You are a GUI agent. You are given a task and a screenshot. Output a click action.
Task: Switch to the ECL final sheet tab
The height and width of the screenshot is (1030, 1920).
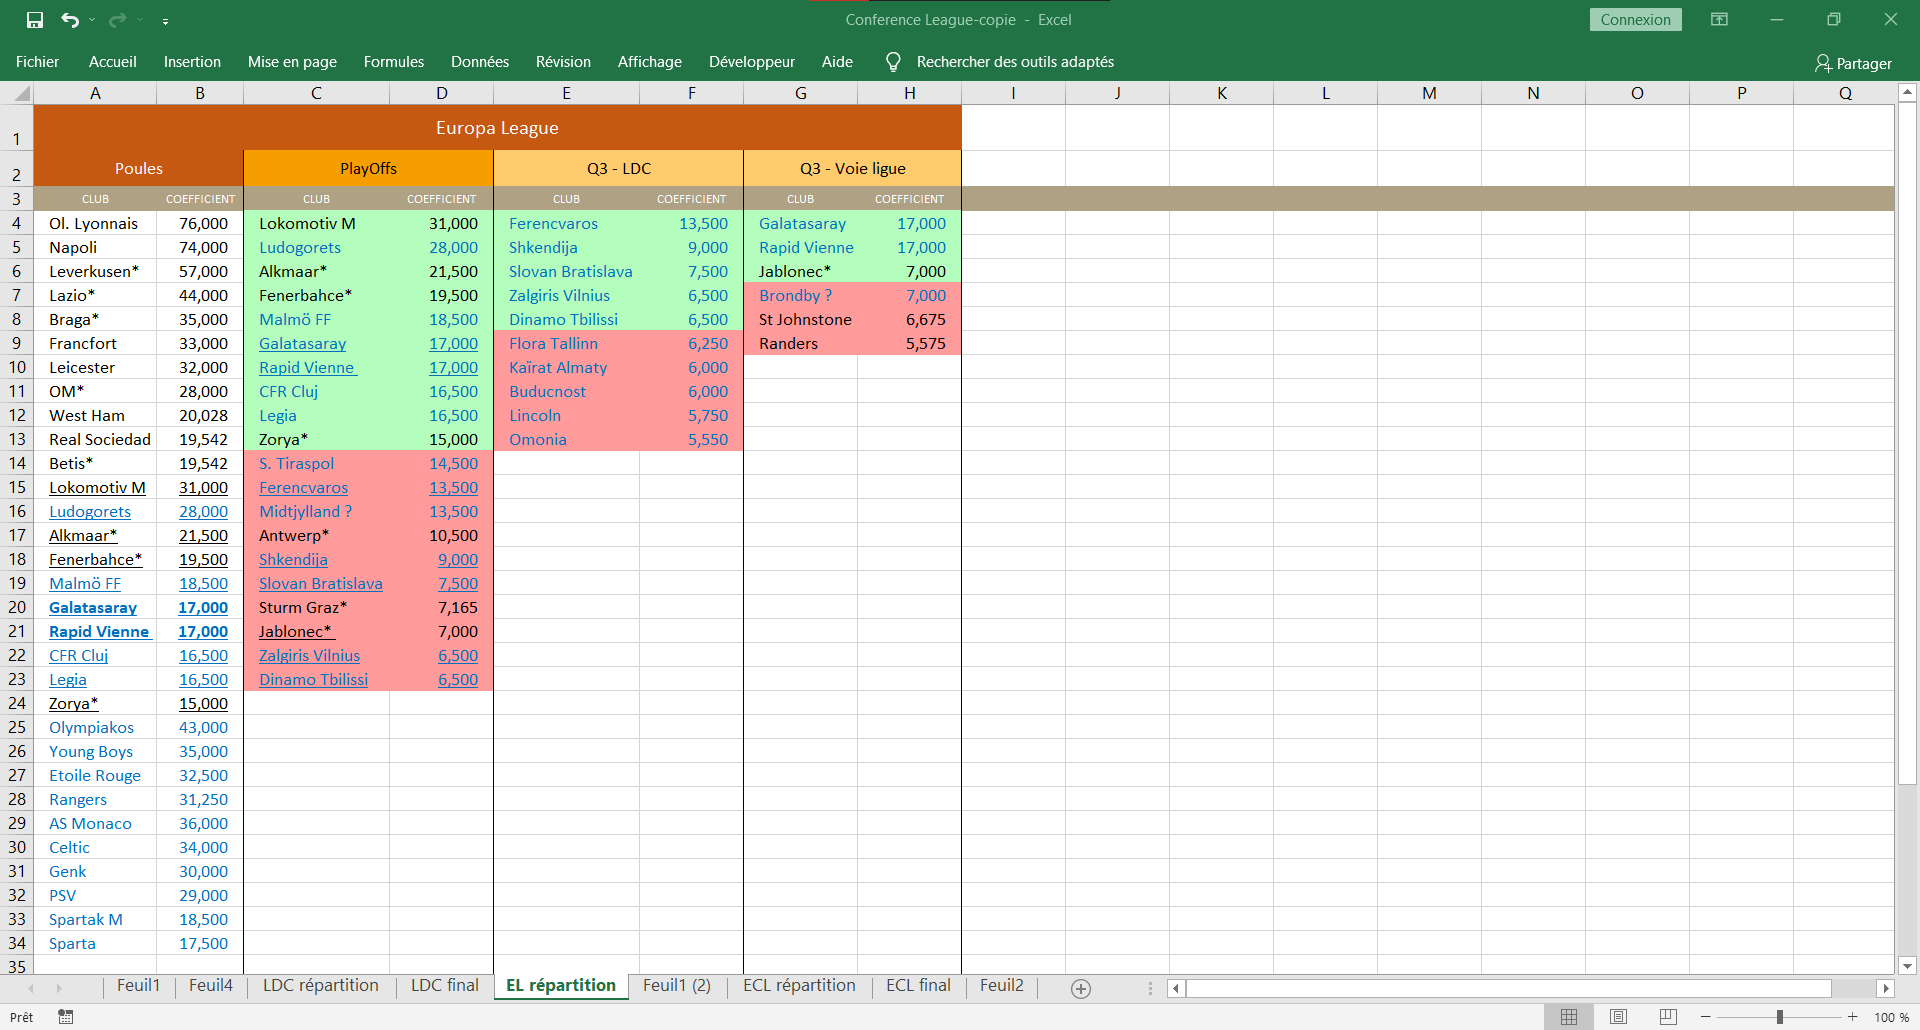coord(918,986)
